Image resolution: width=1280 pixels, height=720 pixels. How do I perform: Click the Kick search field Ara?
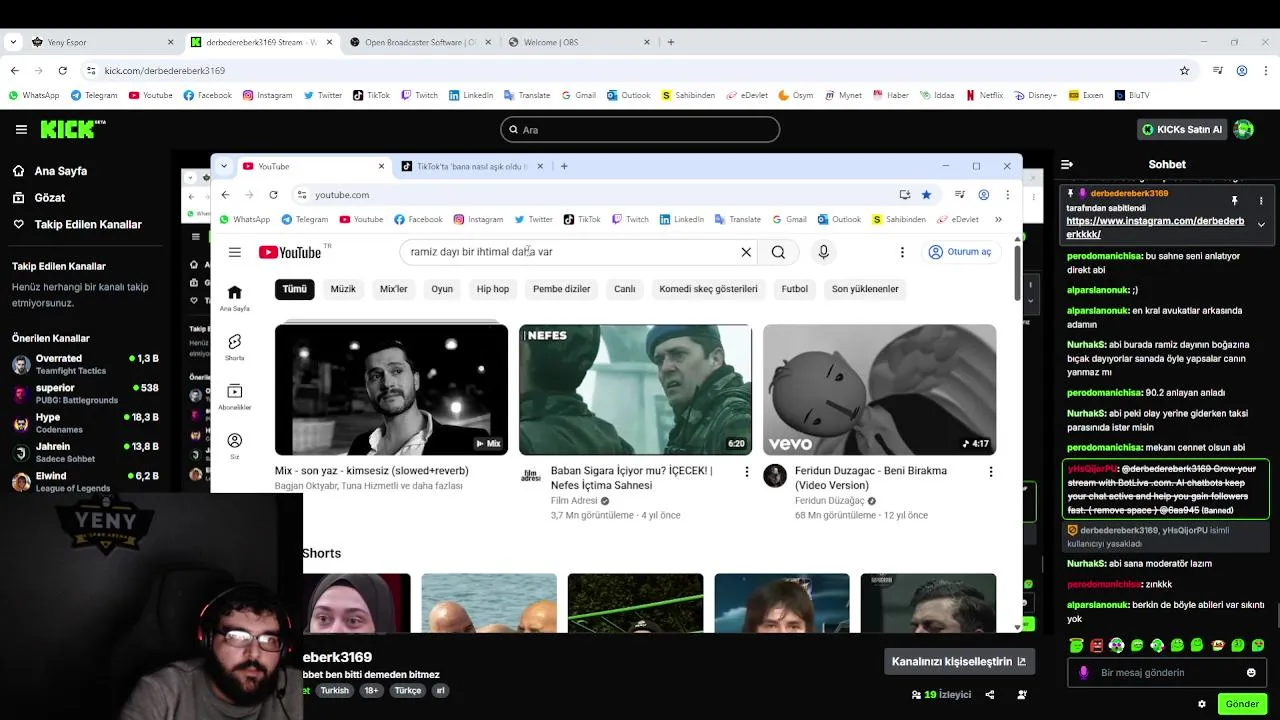[640, 130]
